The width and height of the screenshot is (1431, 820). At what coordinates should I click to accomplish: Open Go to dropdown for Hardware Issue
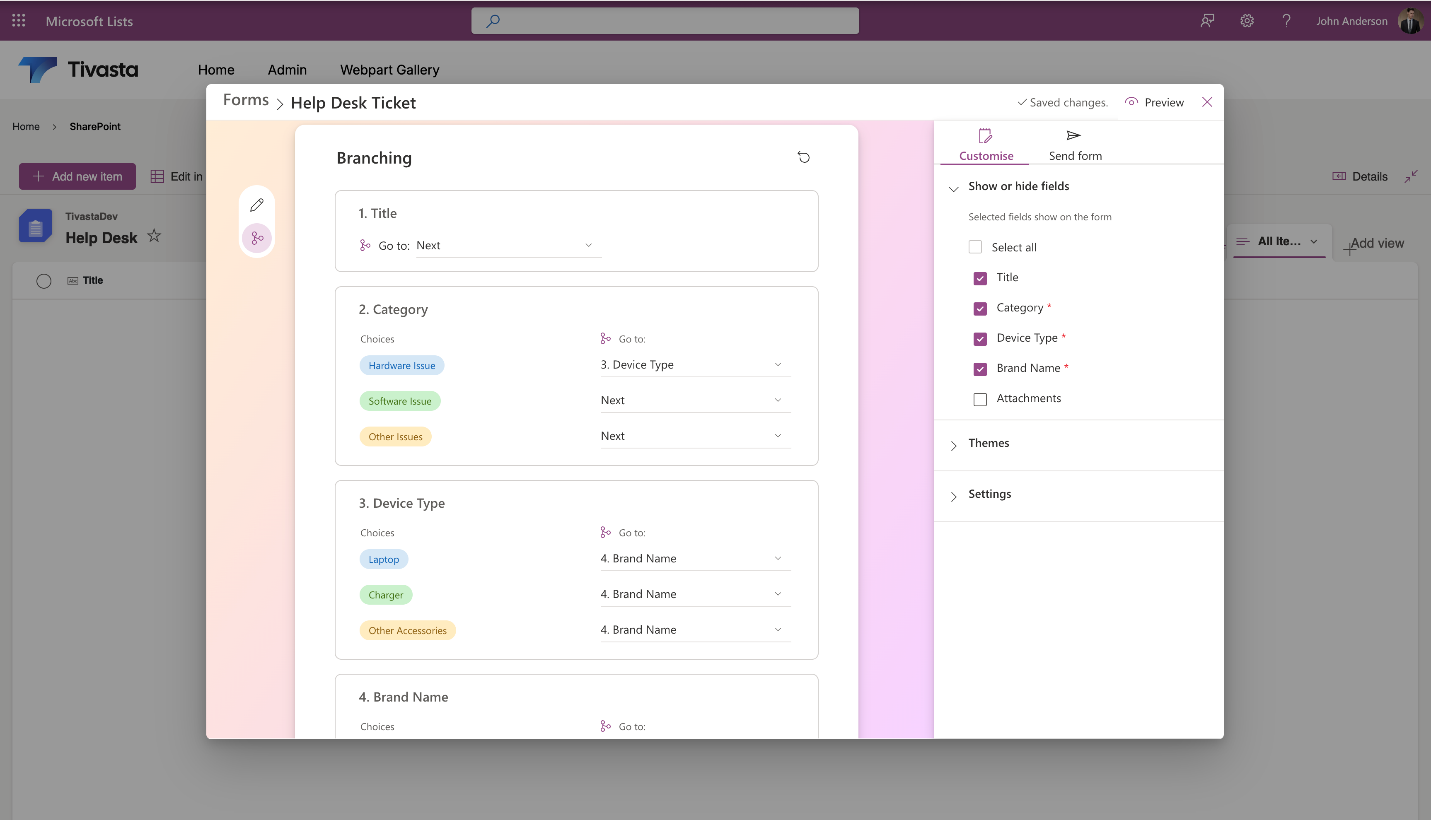695,365
